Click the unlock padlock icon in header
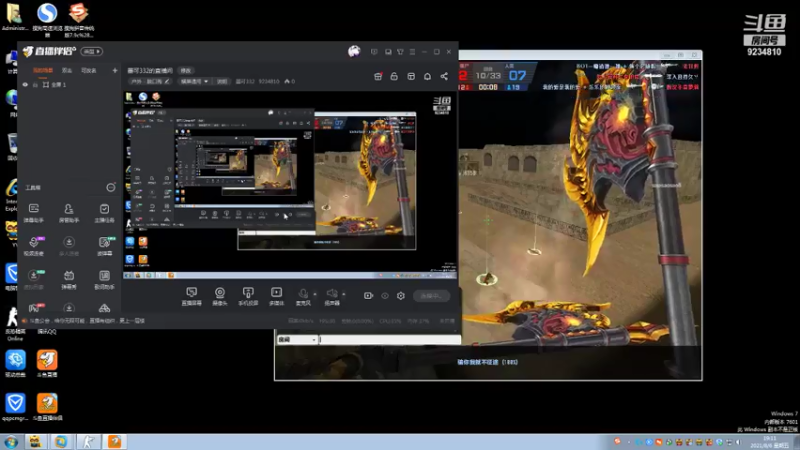Screen dimensions: 800x450 (394, 77)
